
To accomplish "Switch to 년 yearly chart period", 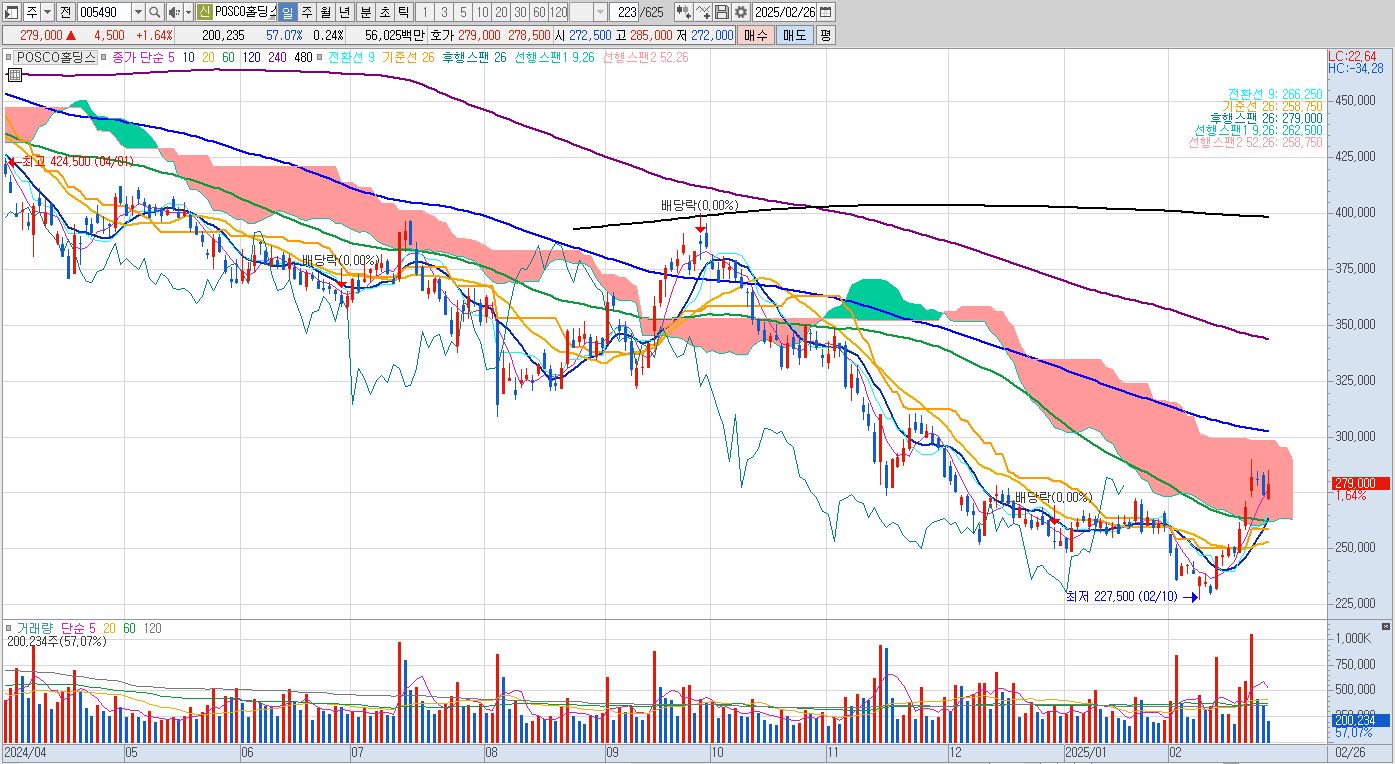I will click(344, 12).
